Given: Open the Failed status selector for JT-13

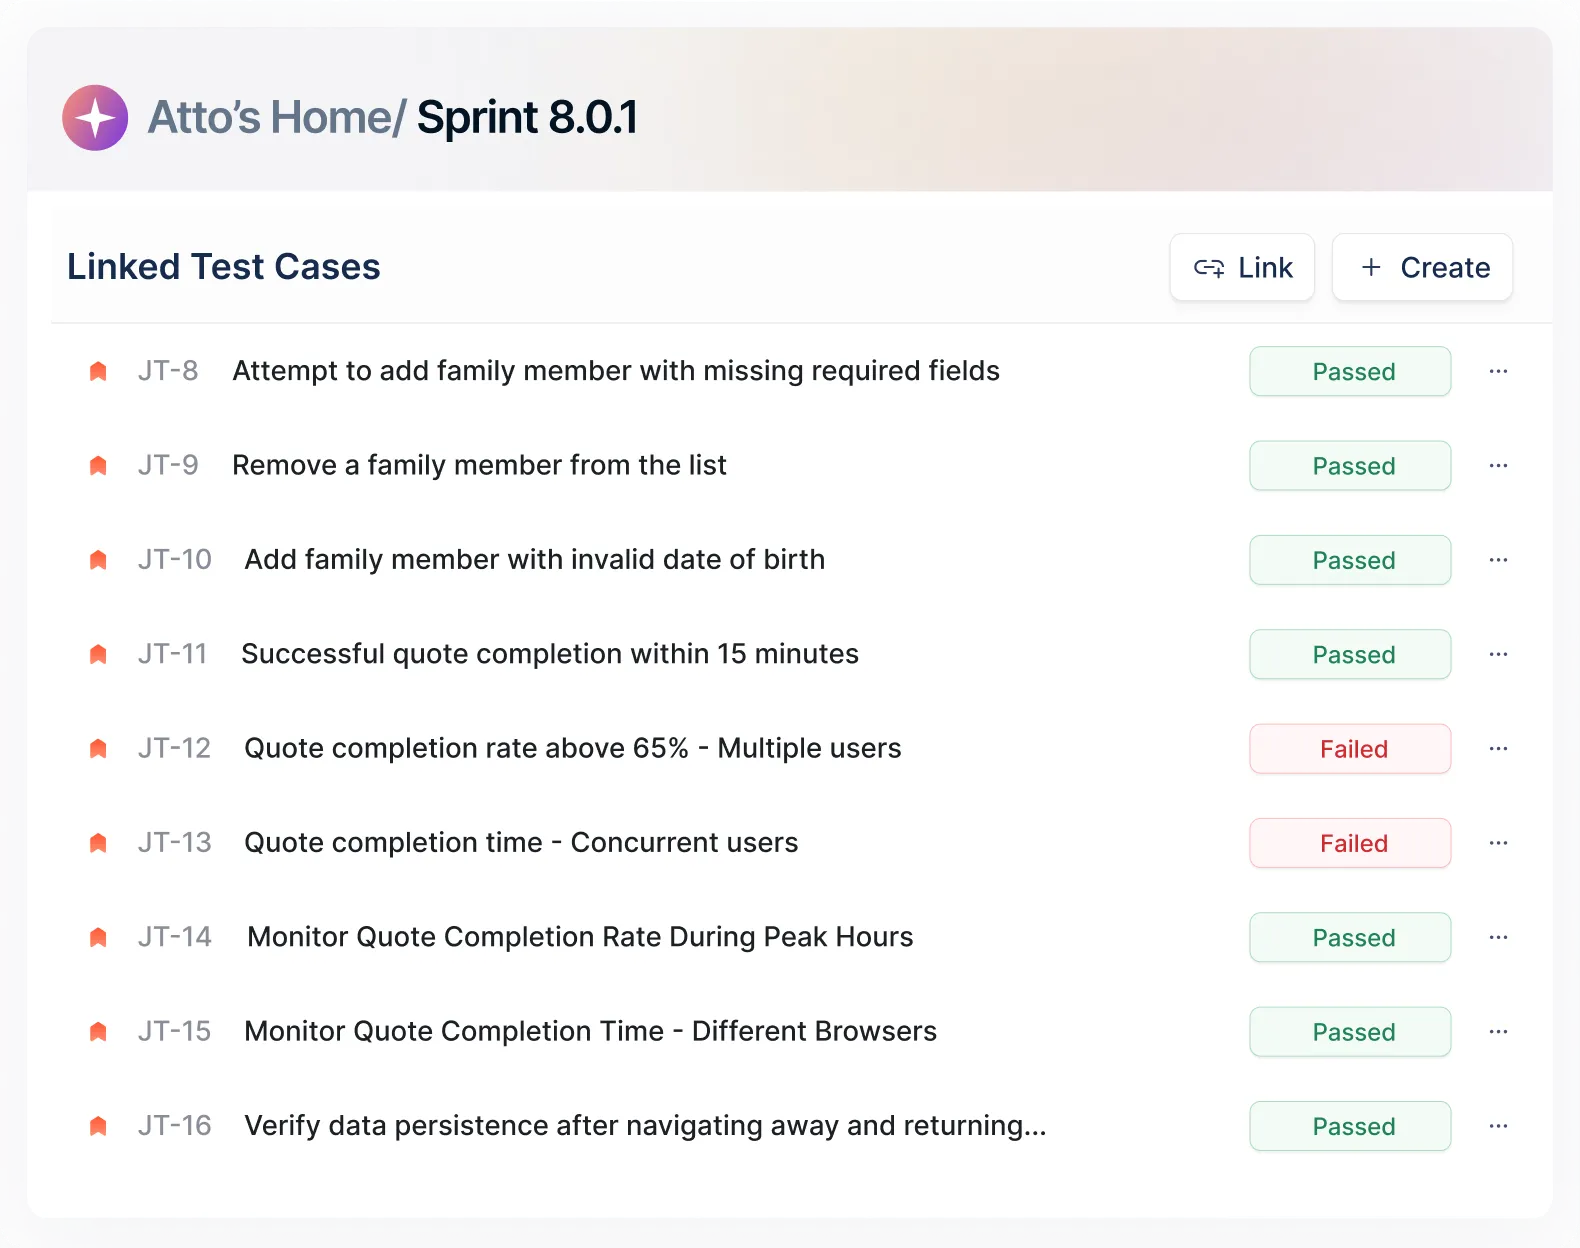Looking at the screenshot, I should pos(1350,843).
